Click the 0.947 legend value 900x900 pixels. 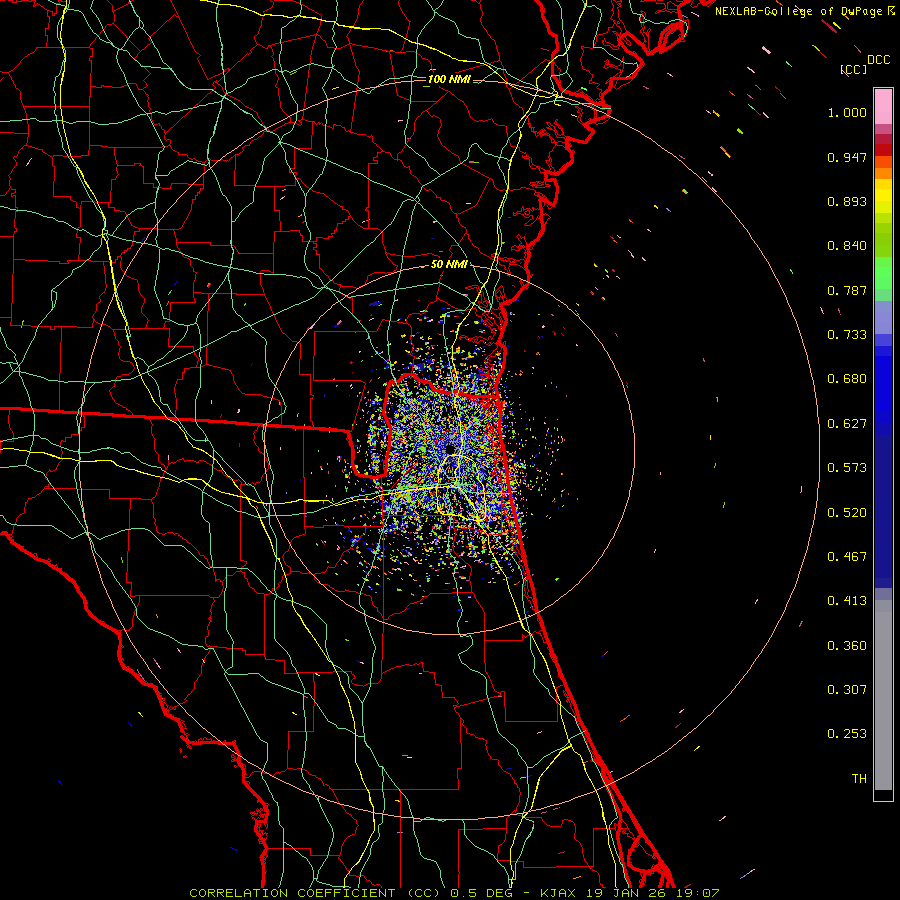point(847,157)
